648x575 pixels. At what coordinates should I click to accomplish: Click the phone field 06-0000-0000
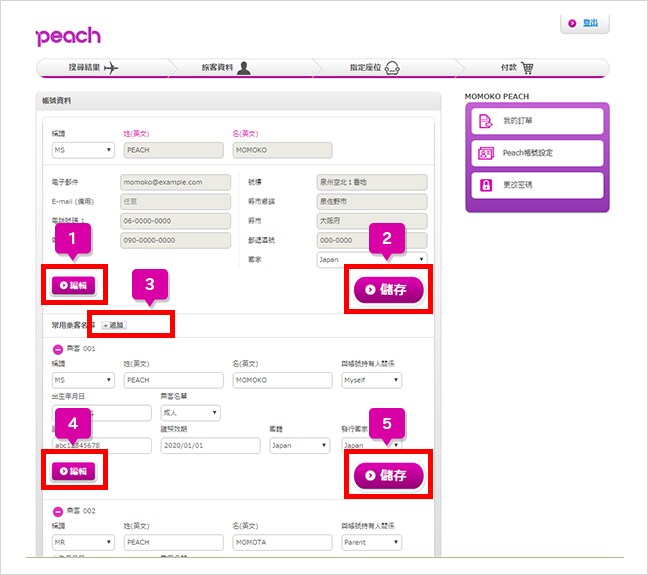pos(176,221)
